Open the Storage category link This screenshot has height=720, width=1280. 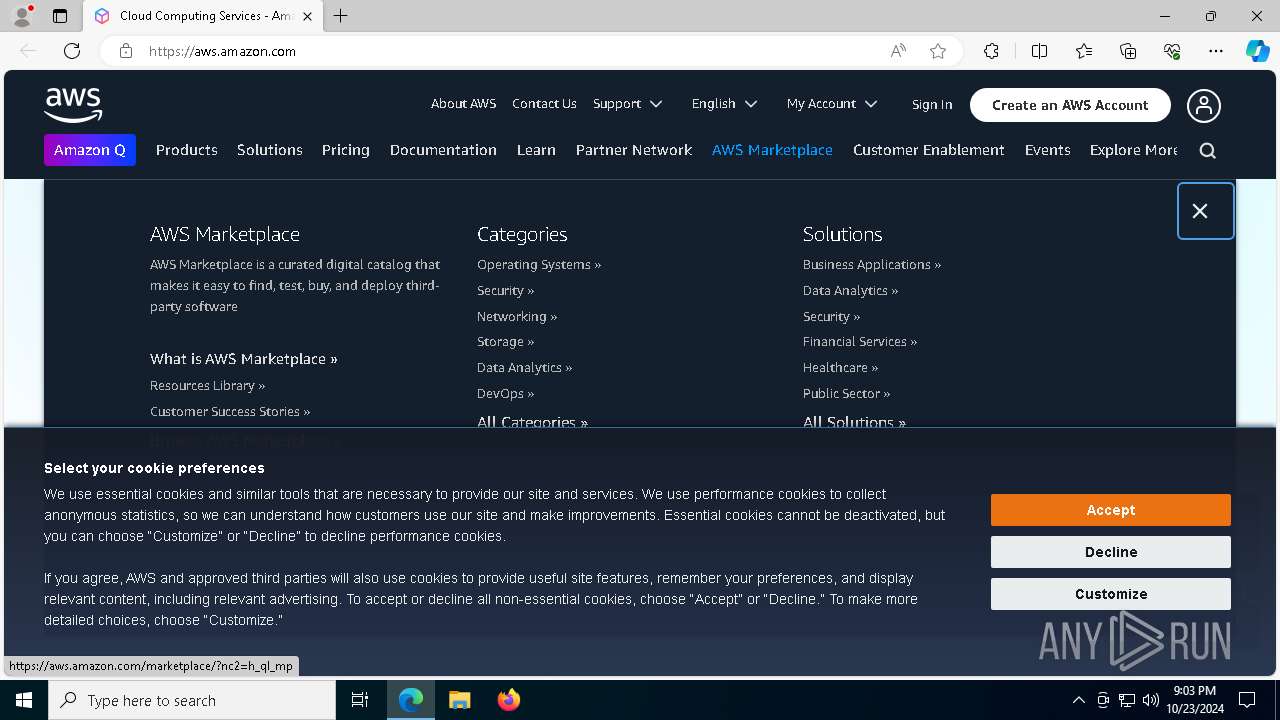coord(506,342)
